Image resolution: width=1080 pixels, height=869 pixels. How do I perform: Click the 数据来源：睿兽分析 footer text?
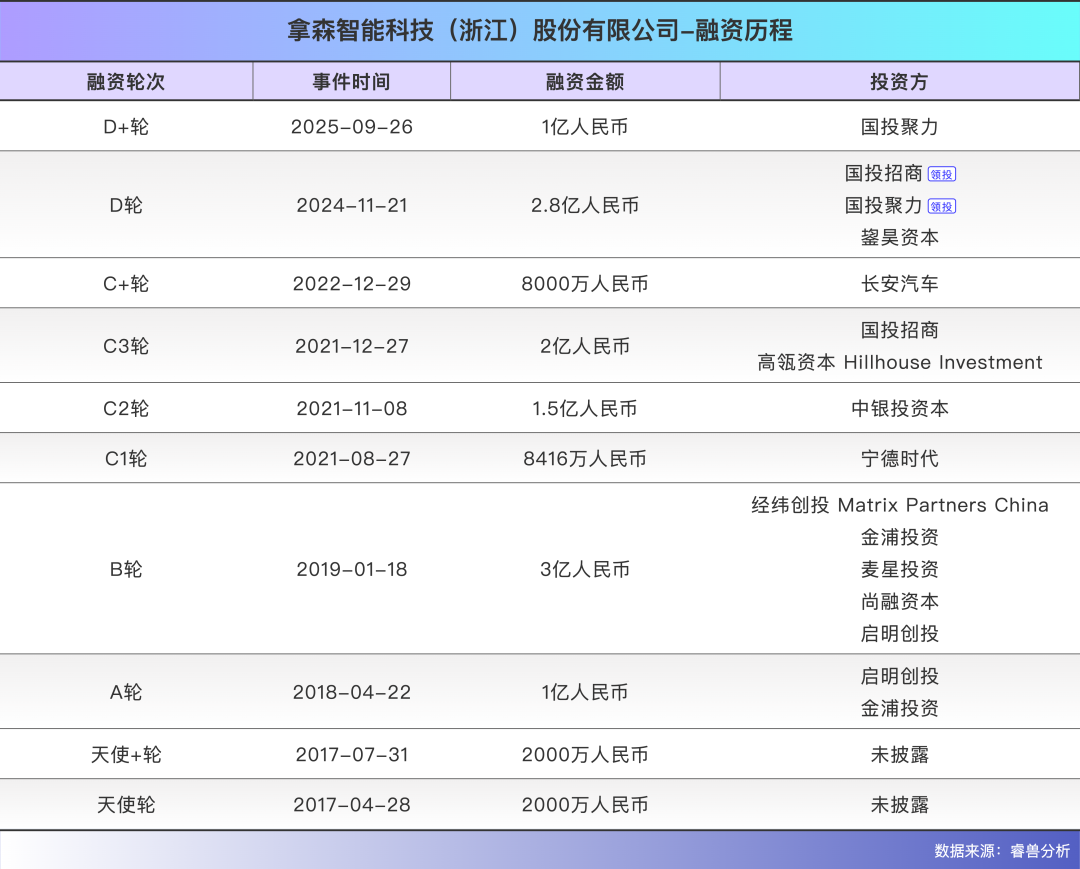[x=1002, y=850]
